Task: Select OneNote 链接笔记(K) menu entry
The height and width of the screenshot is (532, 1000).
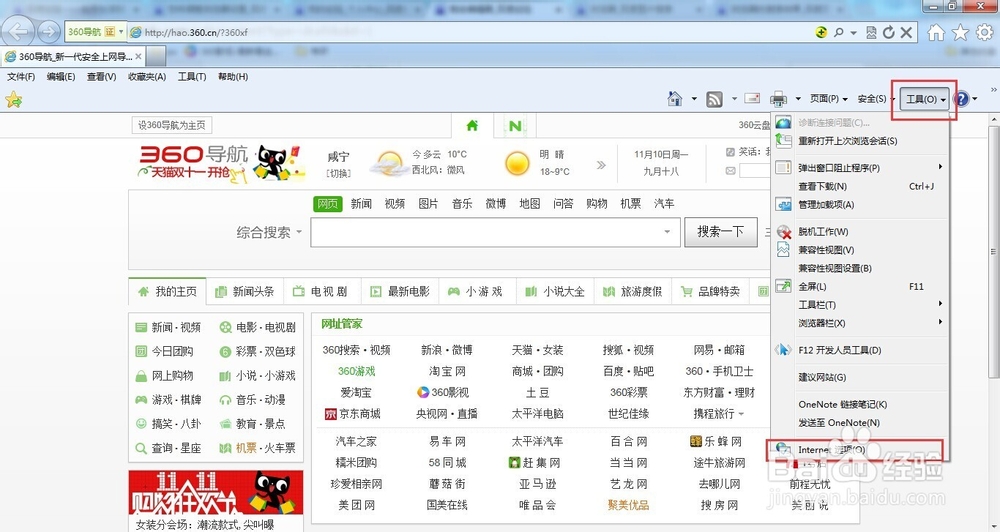Action: pos(860,404)
